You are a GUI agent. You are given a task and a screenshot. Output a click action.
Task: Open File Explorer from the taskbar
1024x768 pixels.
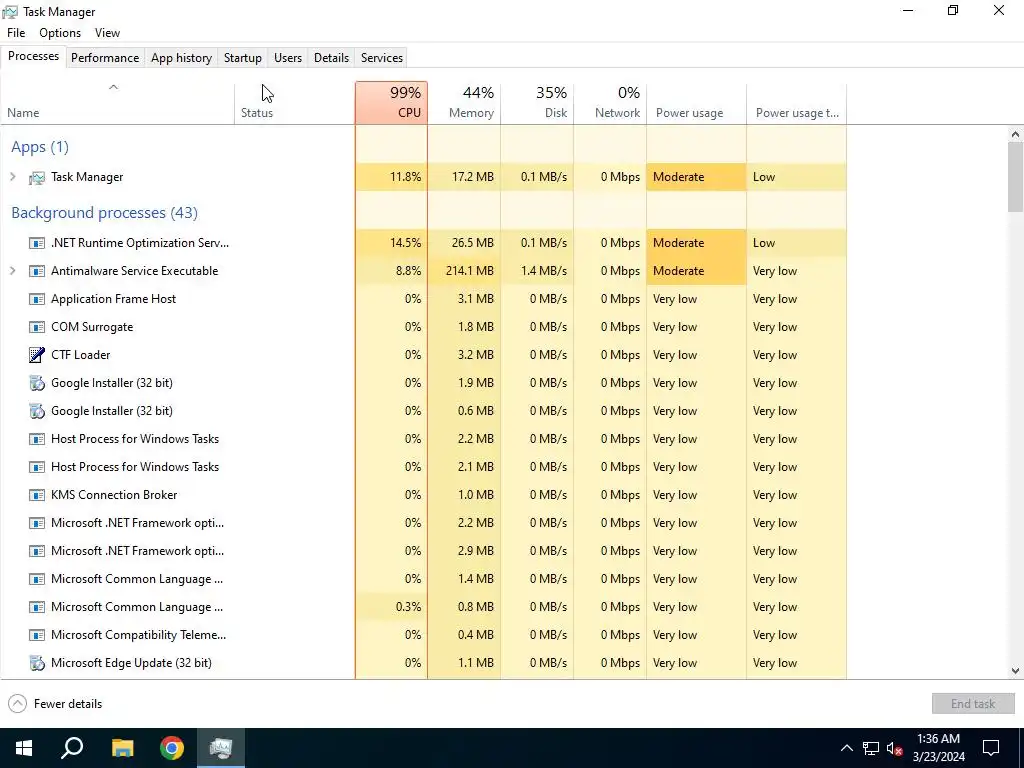[x=122, y=748]
